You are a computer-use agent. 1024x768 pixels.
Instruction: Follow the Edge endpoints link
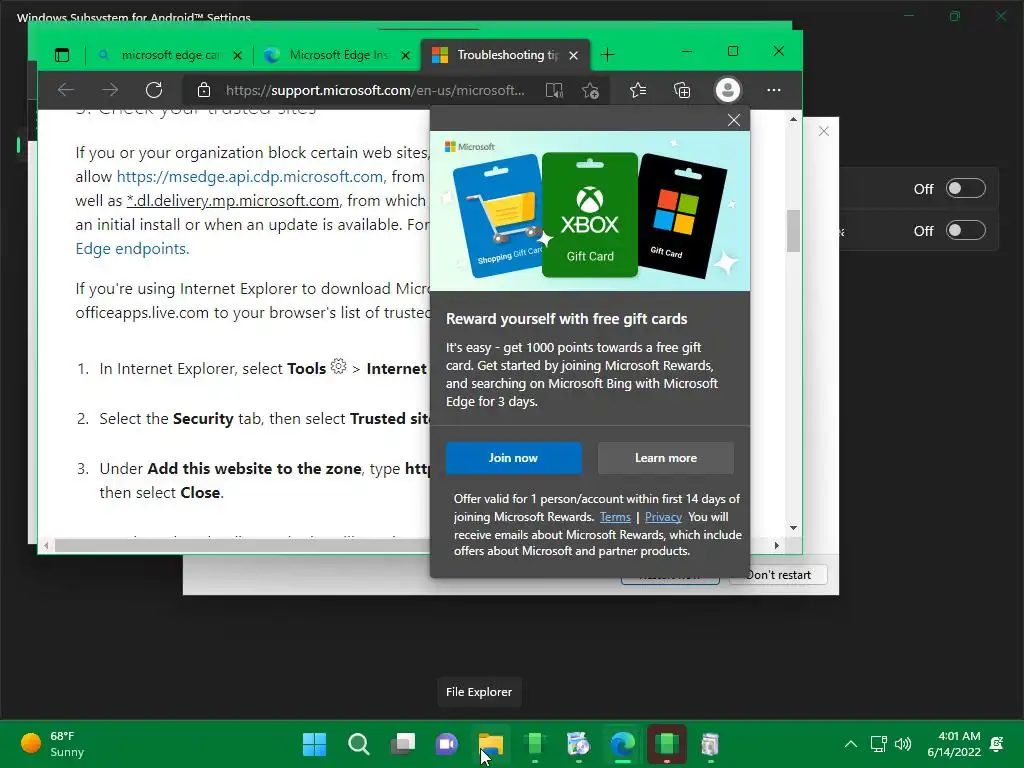pyautogui.click(x=132, y=249)
